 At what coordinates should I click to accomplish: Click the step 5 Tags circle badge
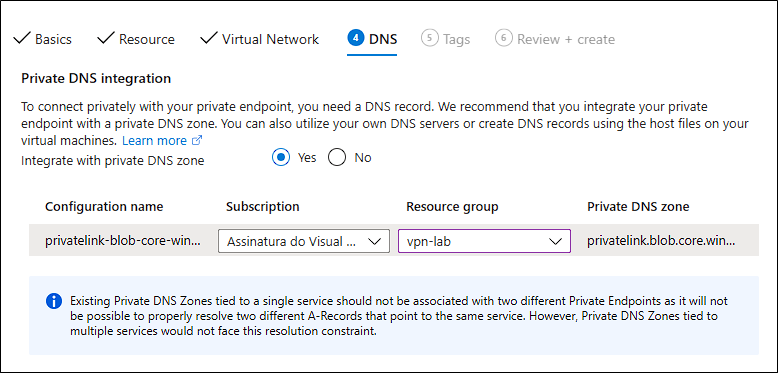point(430,38)
